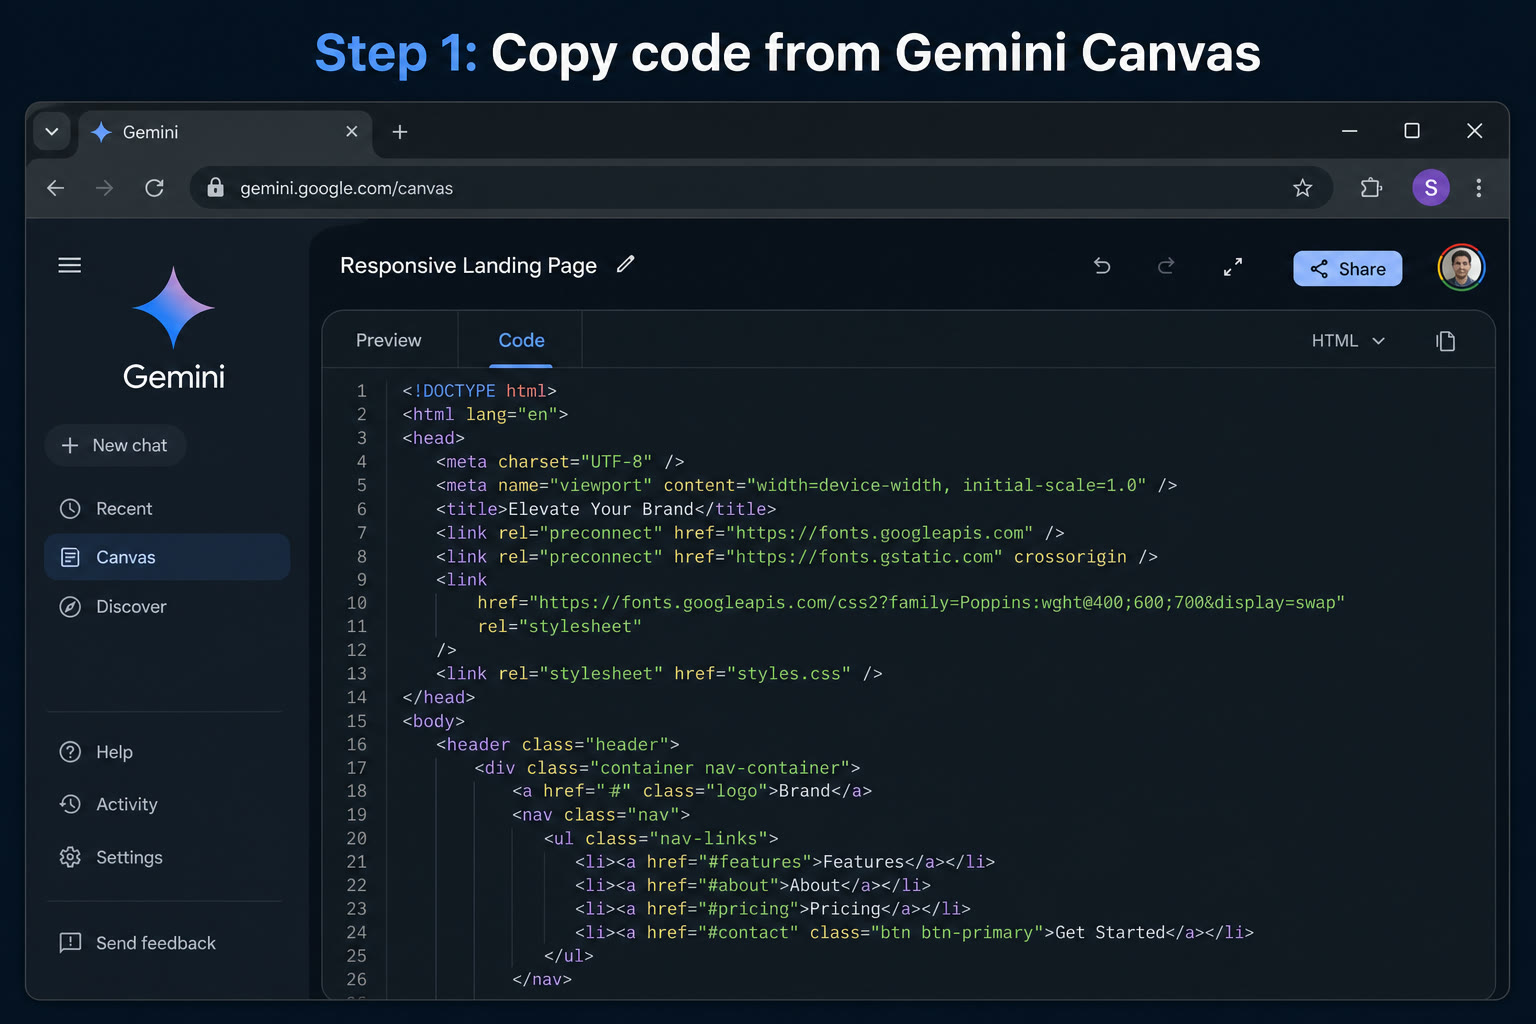Open the browser profile S avatar

[x=1431, y=187]
